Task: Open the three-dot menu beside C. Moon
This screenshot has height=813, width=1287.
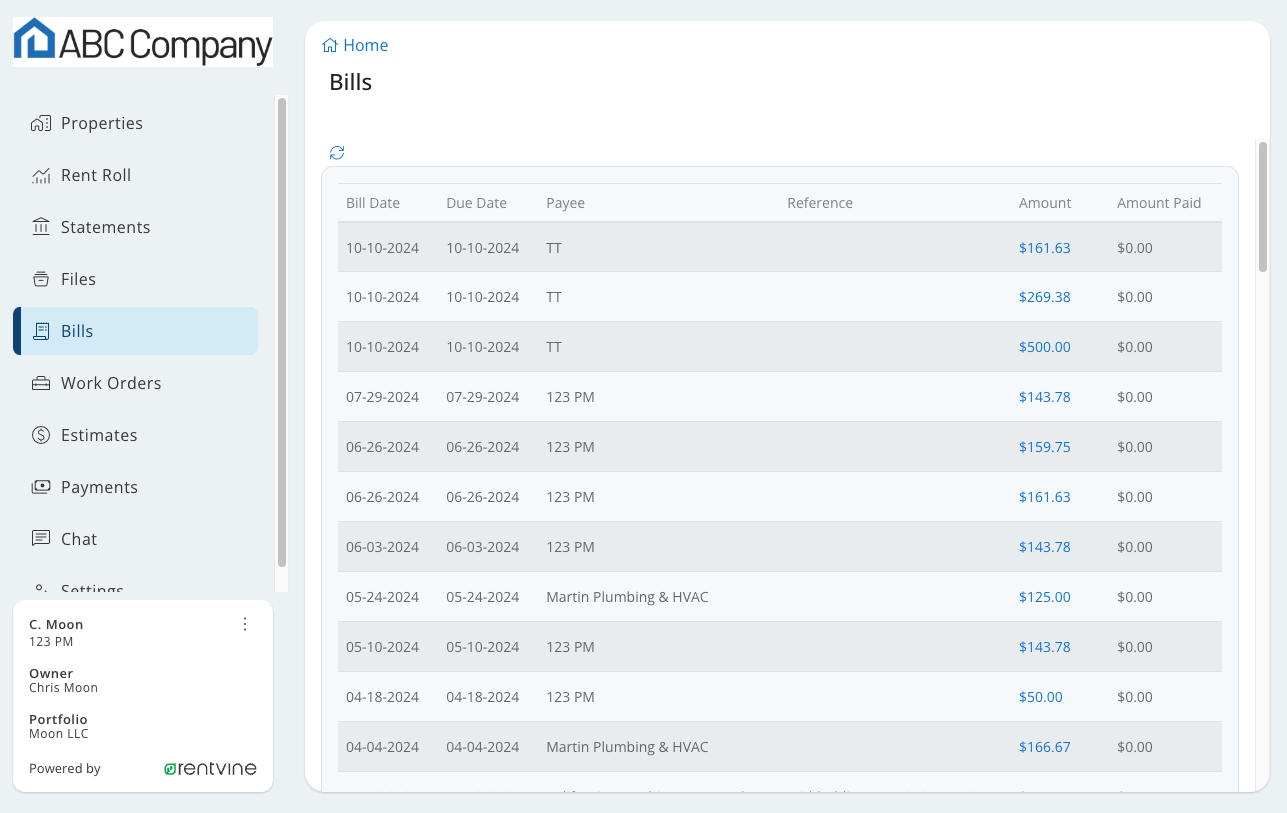Action: pyautogui.click(x=245, y=624)
